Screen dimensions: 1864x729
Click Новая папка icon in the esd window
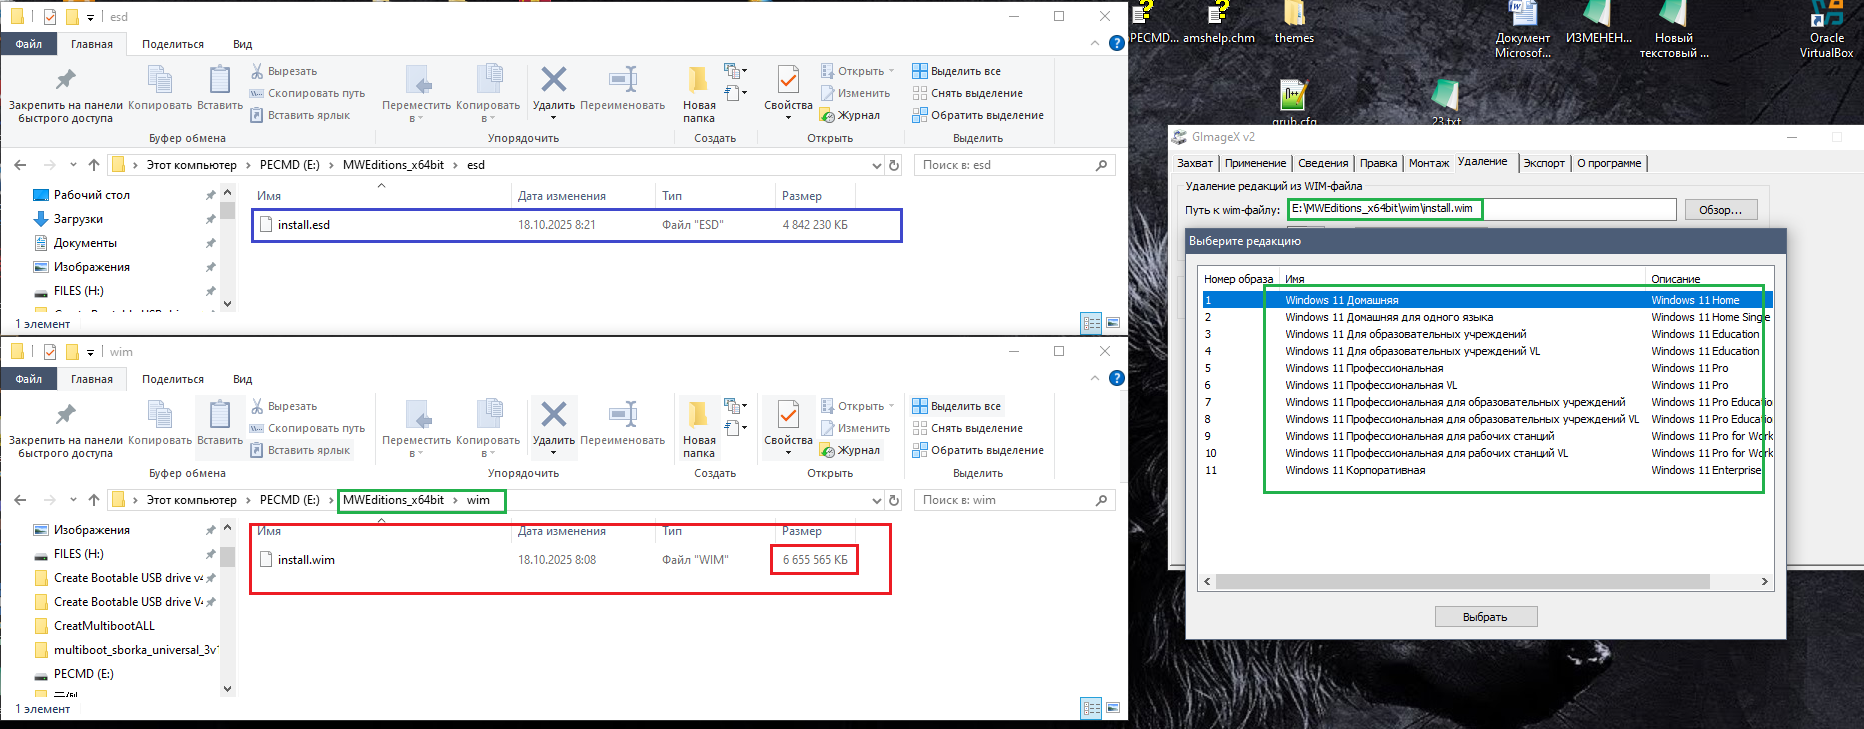pyautogui.click(x=698, y=80)
